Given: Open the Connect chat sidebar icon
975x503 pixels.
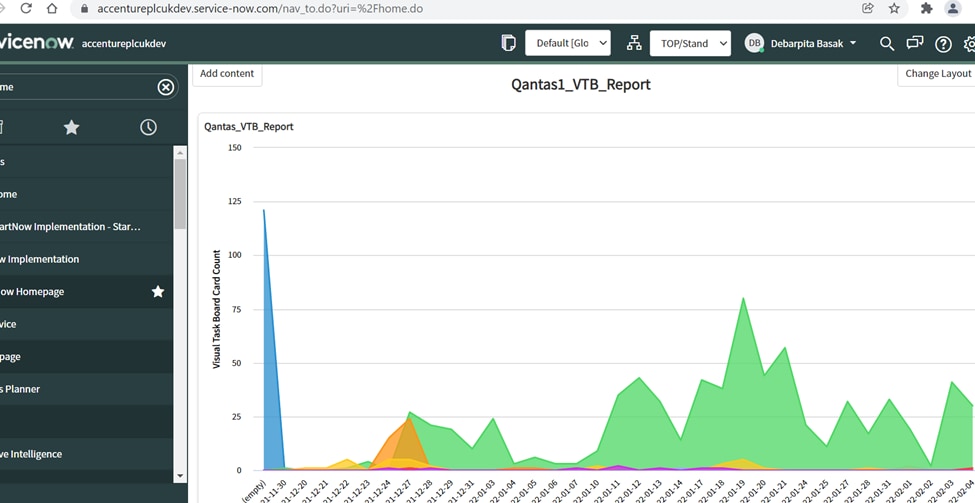Looking at the screenshot, I should [915, 43].
